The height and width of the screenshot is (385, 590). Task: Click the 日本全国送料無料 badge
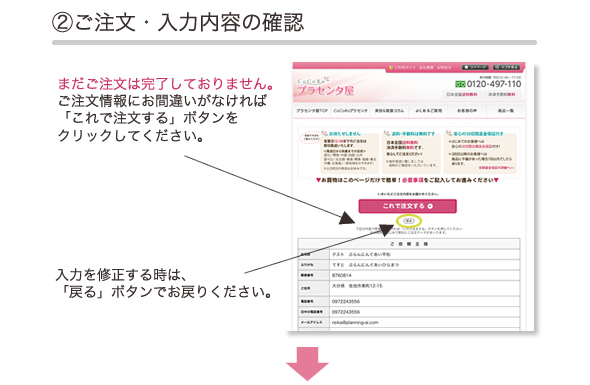(462, 94)
